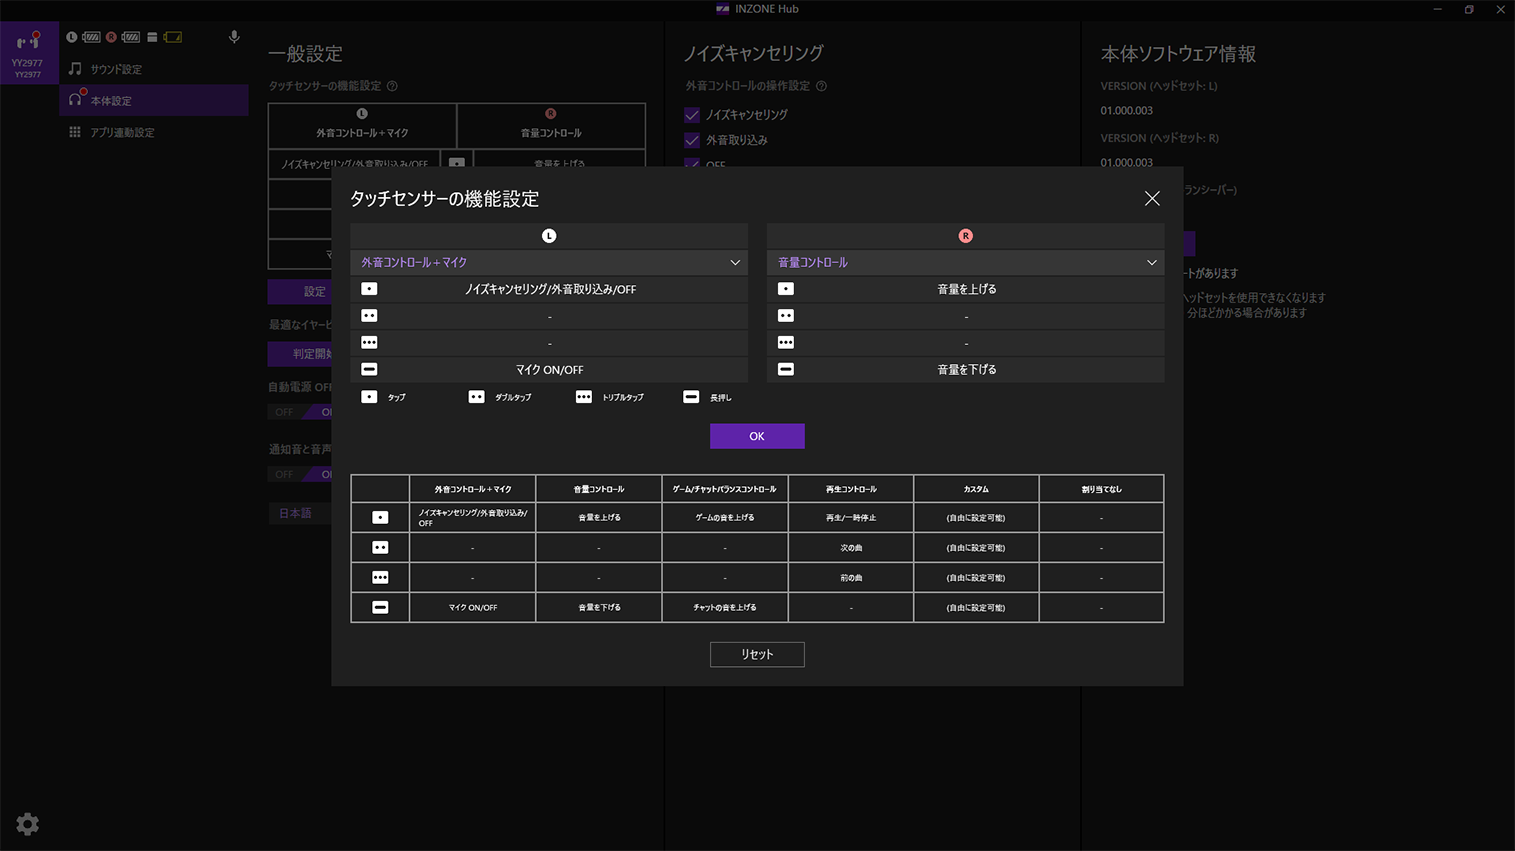
Task: Click the white L earbud icon in dialog
Action: [x=549, y=236]
